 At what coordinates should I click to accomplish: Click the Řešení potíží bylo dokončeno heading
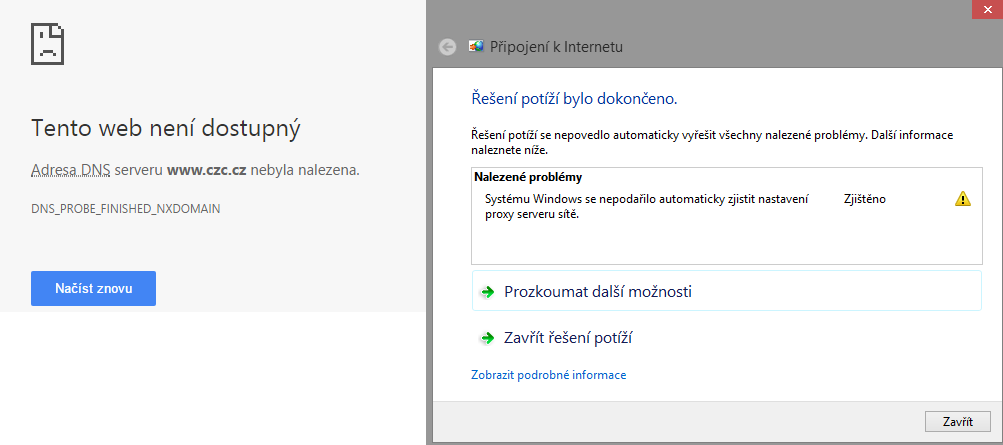574,99
